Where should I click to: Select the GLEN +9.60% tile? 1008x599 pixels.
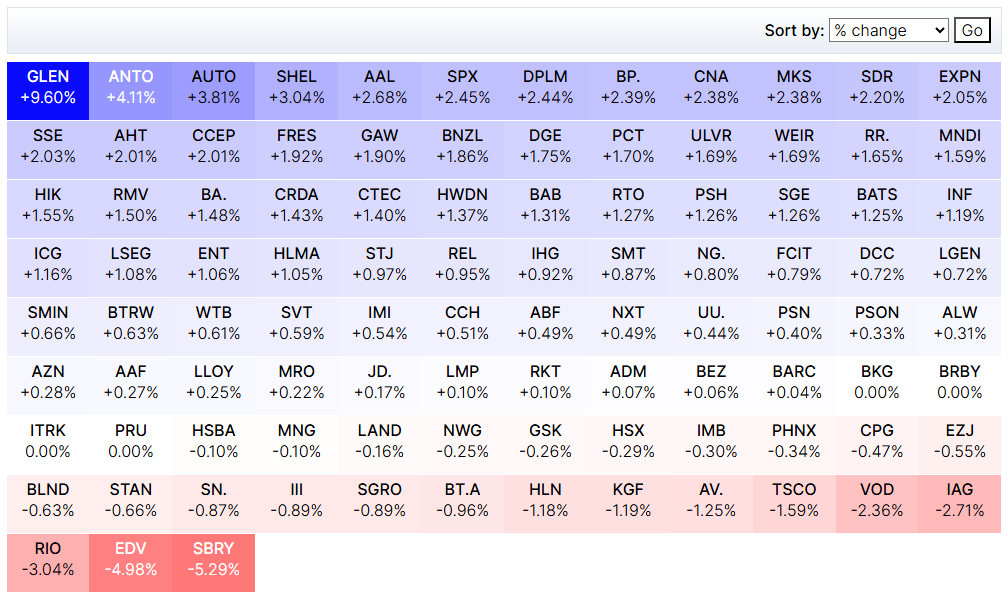coord(48,88)
